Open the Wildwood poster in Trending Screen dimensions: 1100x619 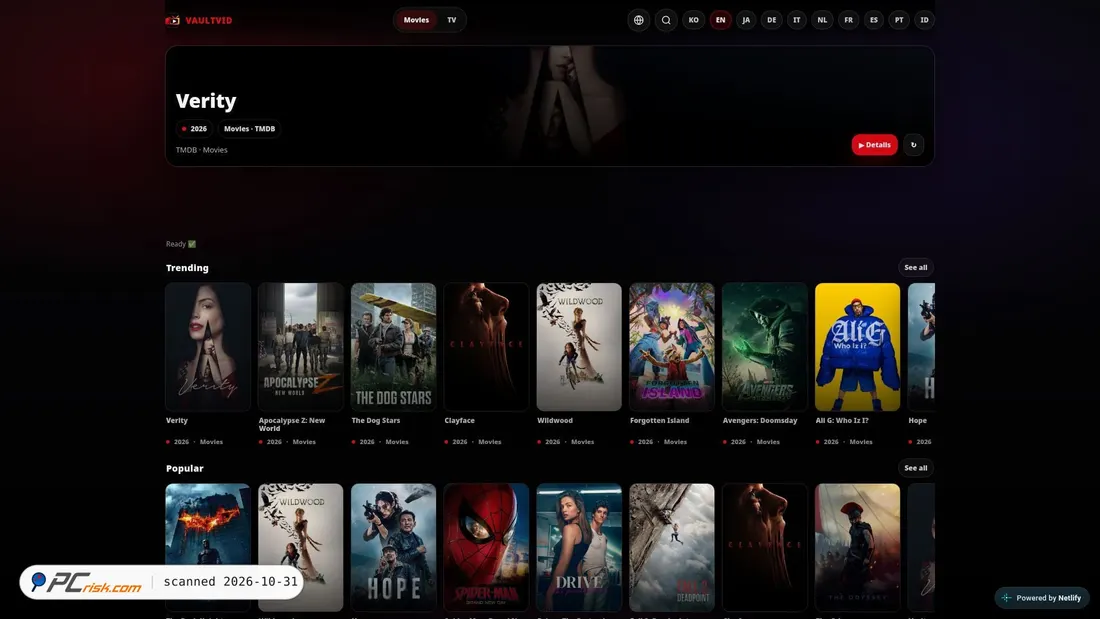point(579,347)
